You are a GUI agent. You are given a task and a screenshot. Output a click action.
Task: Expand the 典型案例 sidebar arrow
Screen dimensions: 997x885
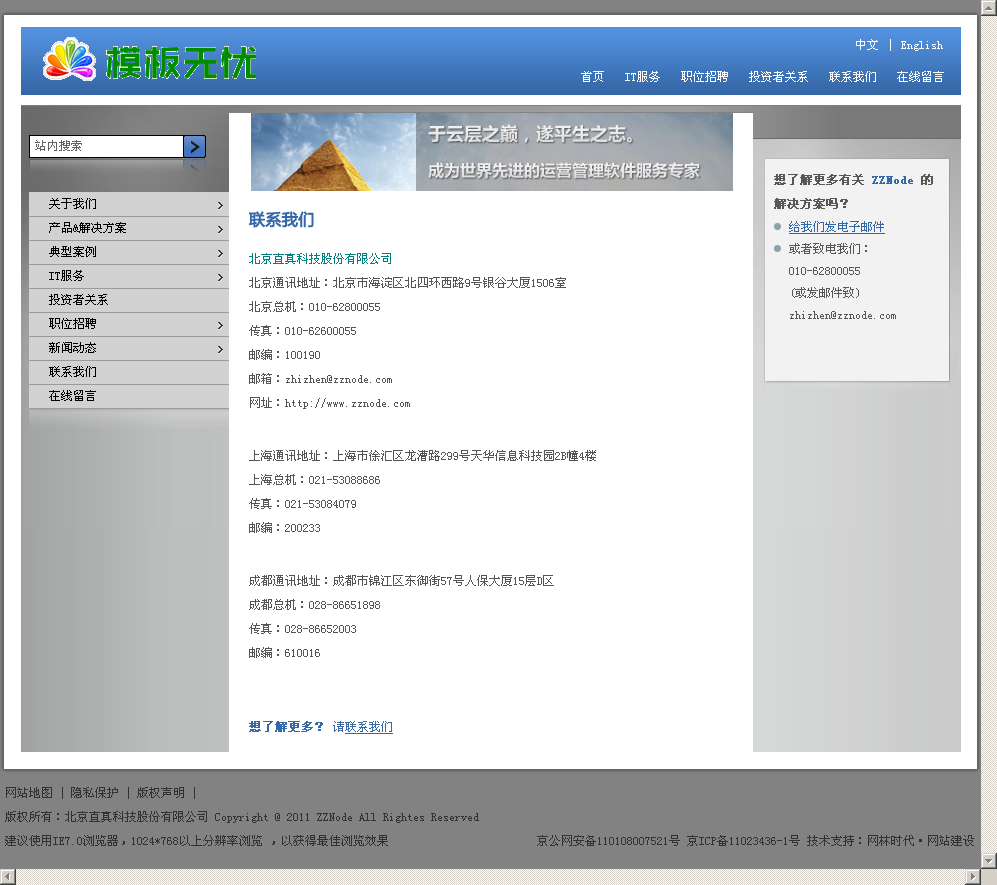point(220,253)
